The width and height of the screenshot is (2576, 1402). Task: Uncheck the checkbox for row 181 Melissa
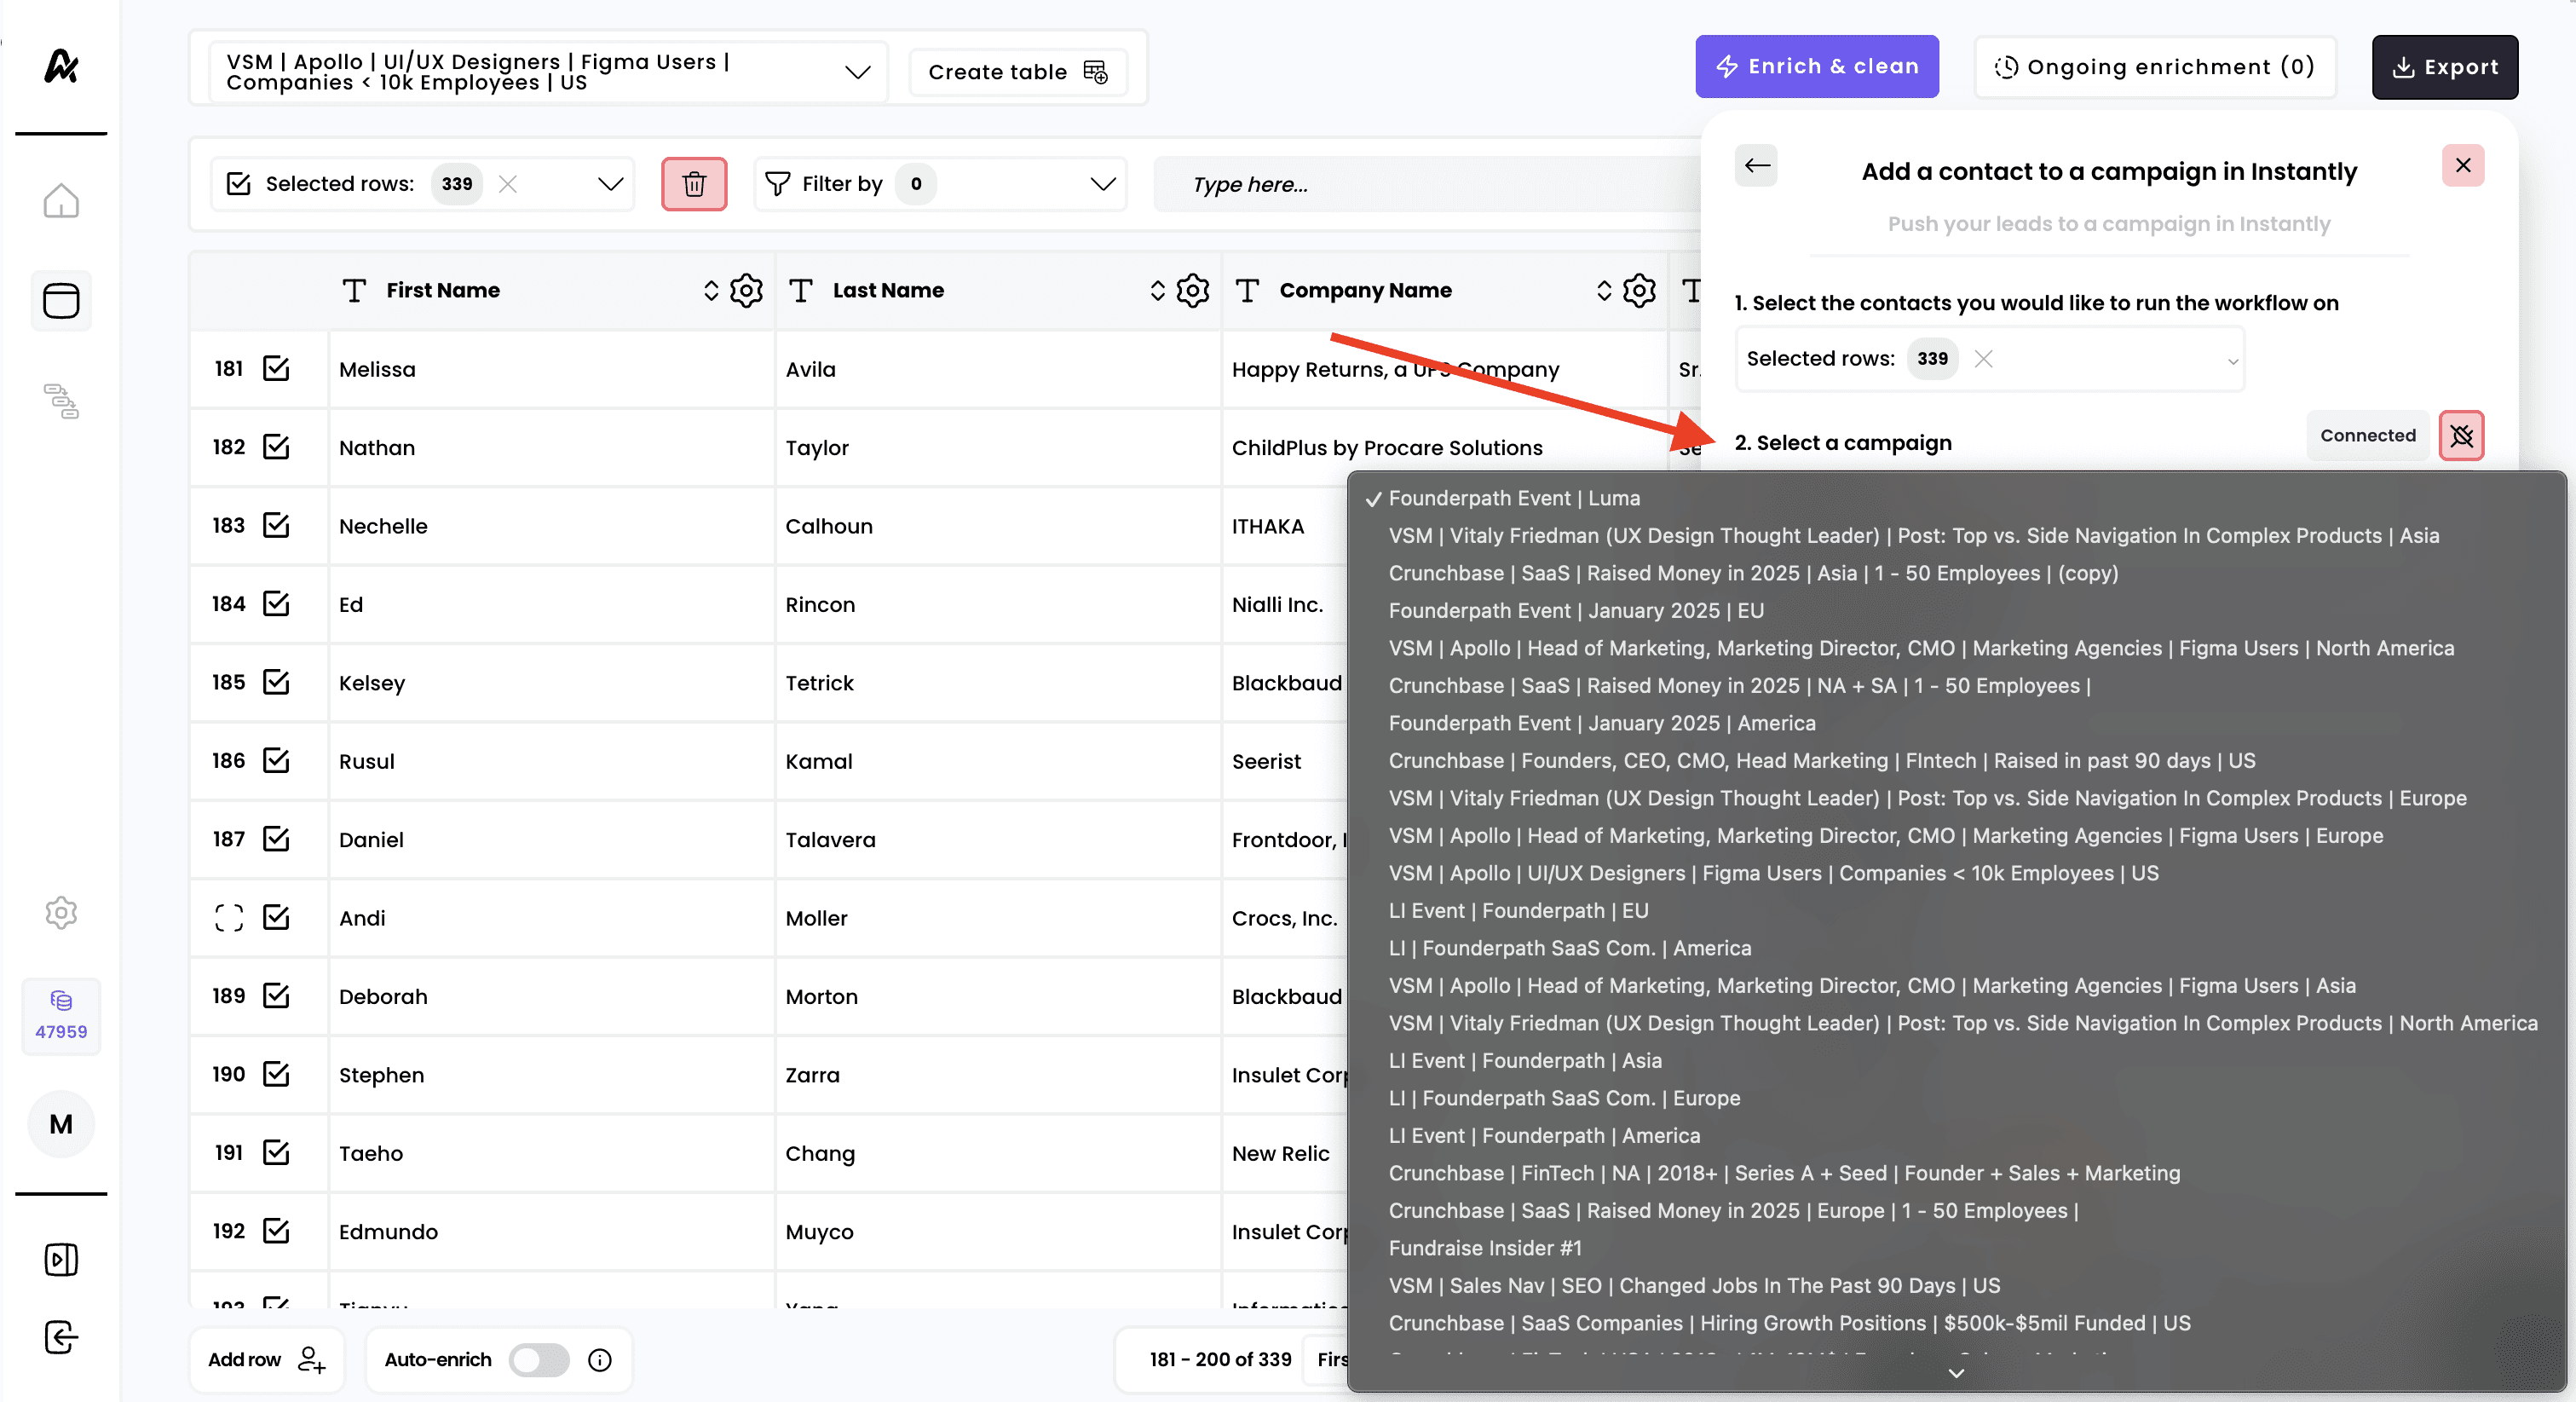click(276, 369)
